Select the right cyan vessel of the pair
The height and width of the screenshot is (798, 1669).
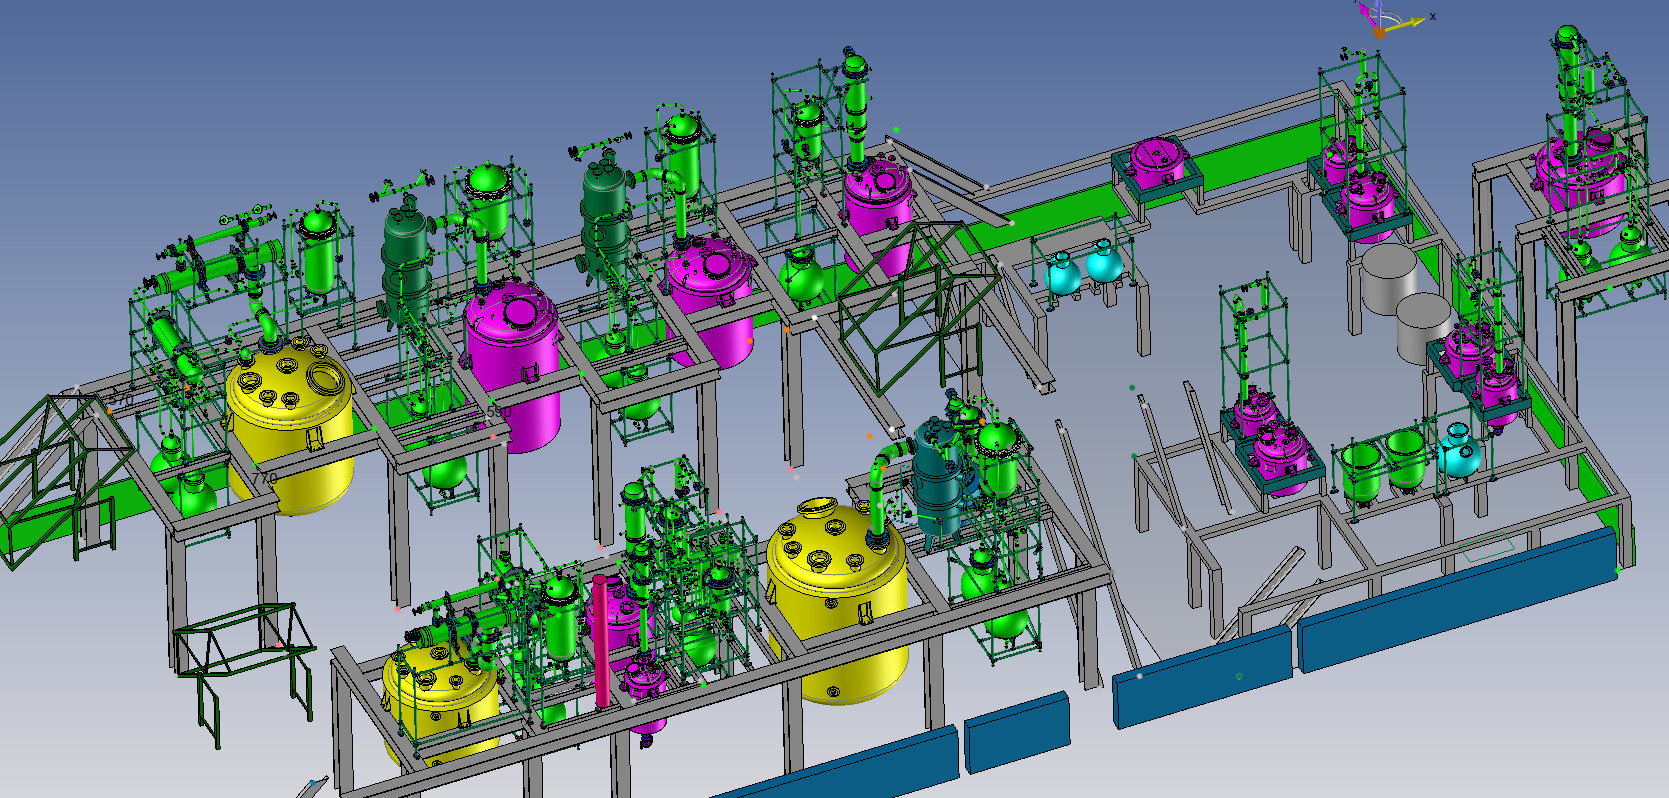pyautogui.click(x=1104, y=262)
